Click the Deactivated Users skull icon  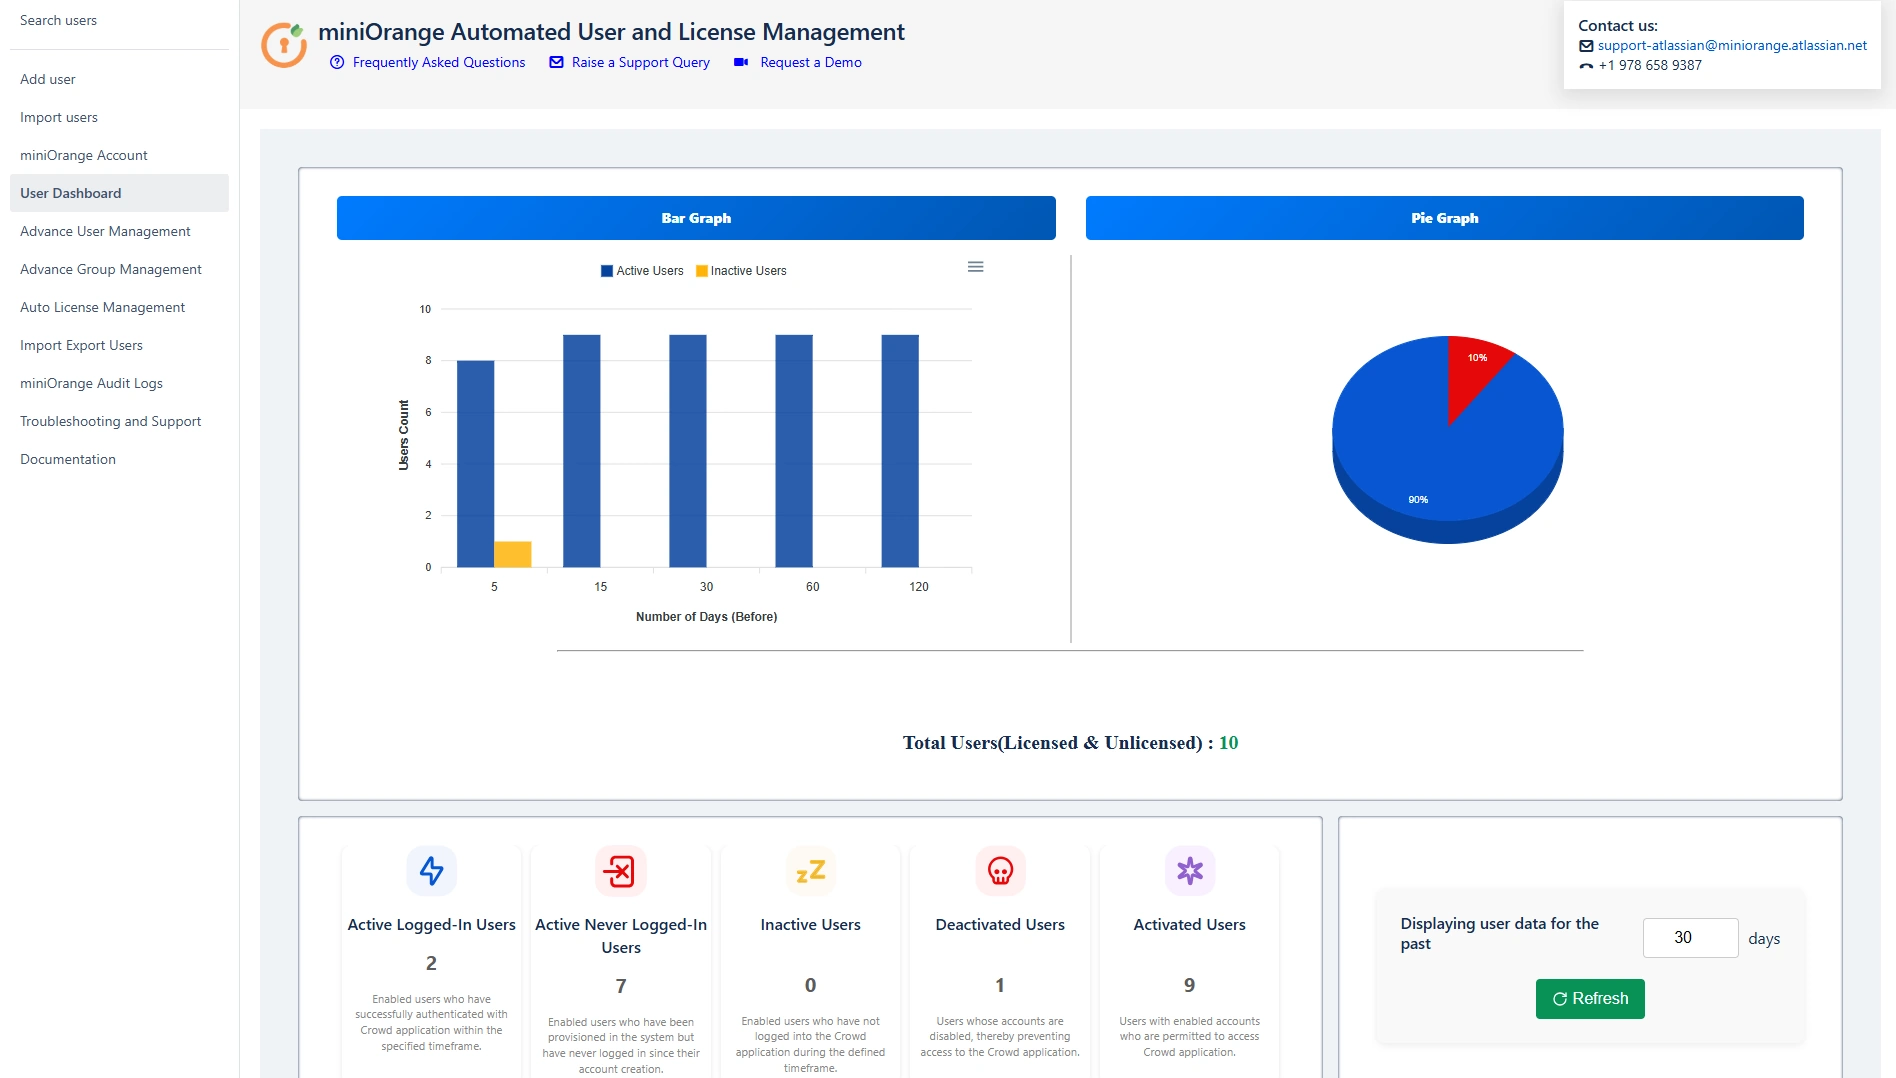tap(1000, 871)
